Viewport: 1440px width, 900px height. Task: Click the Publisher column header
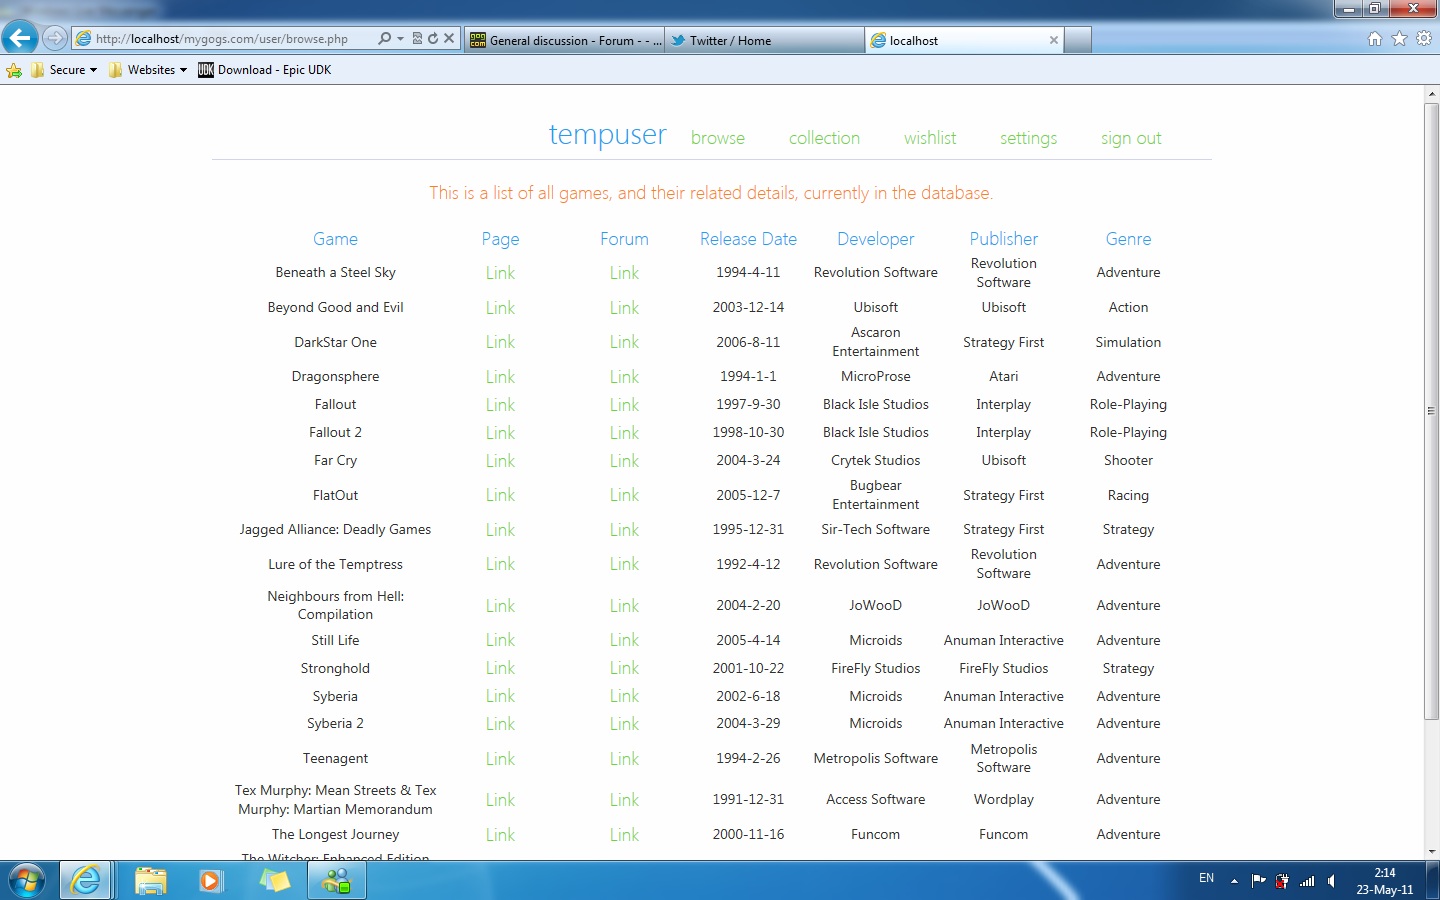[1004, 239]
